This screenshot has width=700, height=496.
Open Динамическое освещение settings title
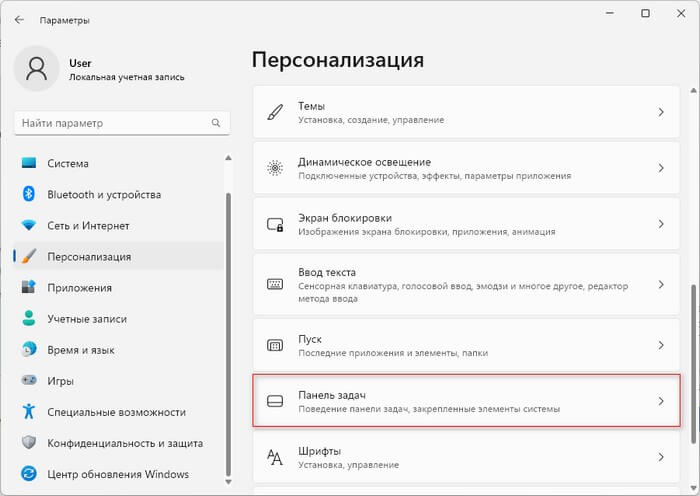365,162
